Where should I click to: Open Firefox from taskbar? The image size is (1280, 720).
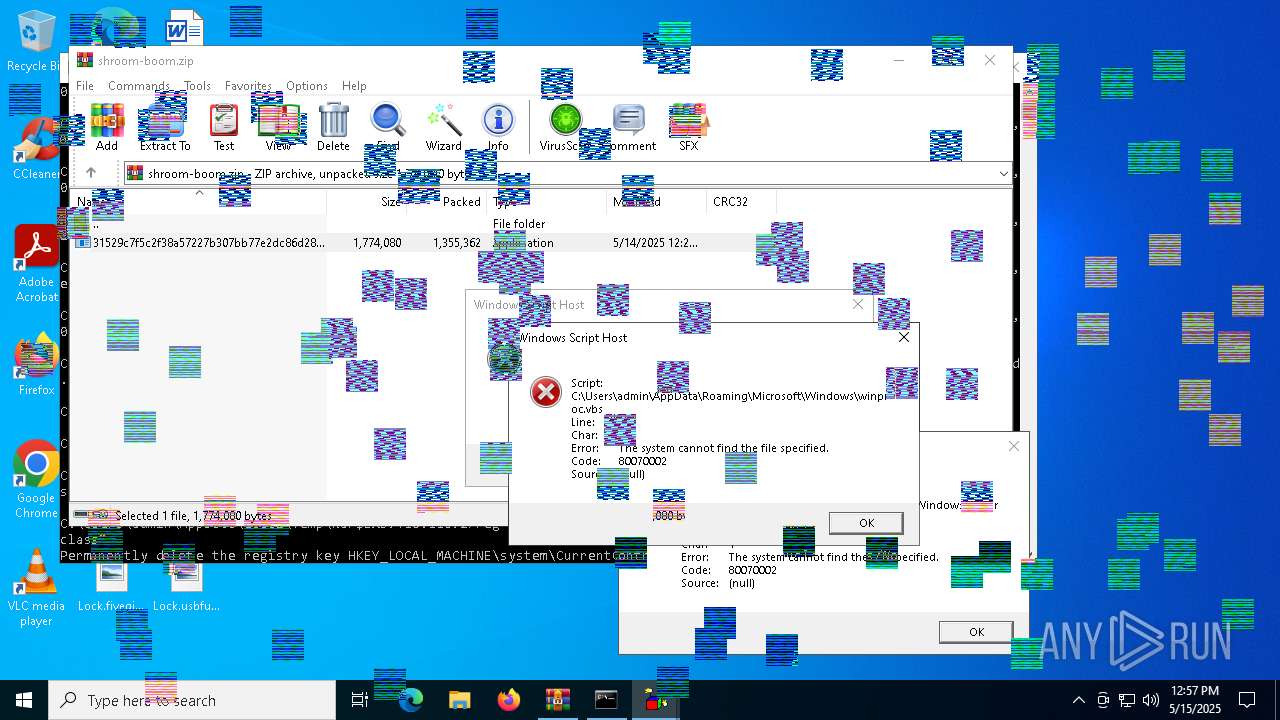click(x=508, y=700)
